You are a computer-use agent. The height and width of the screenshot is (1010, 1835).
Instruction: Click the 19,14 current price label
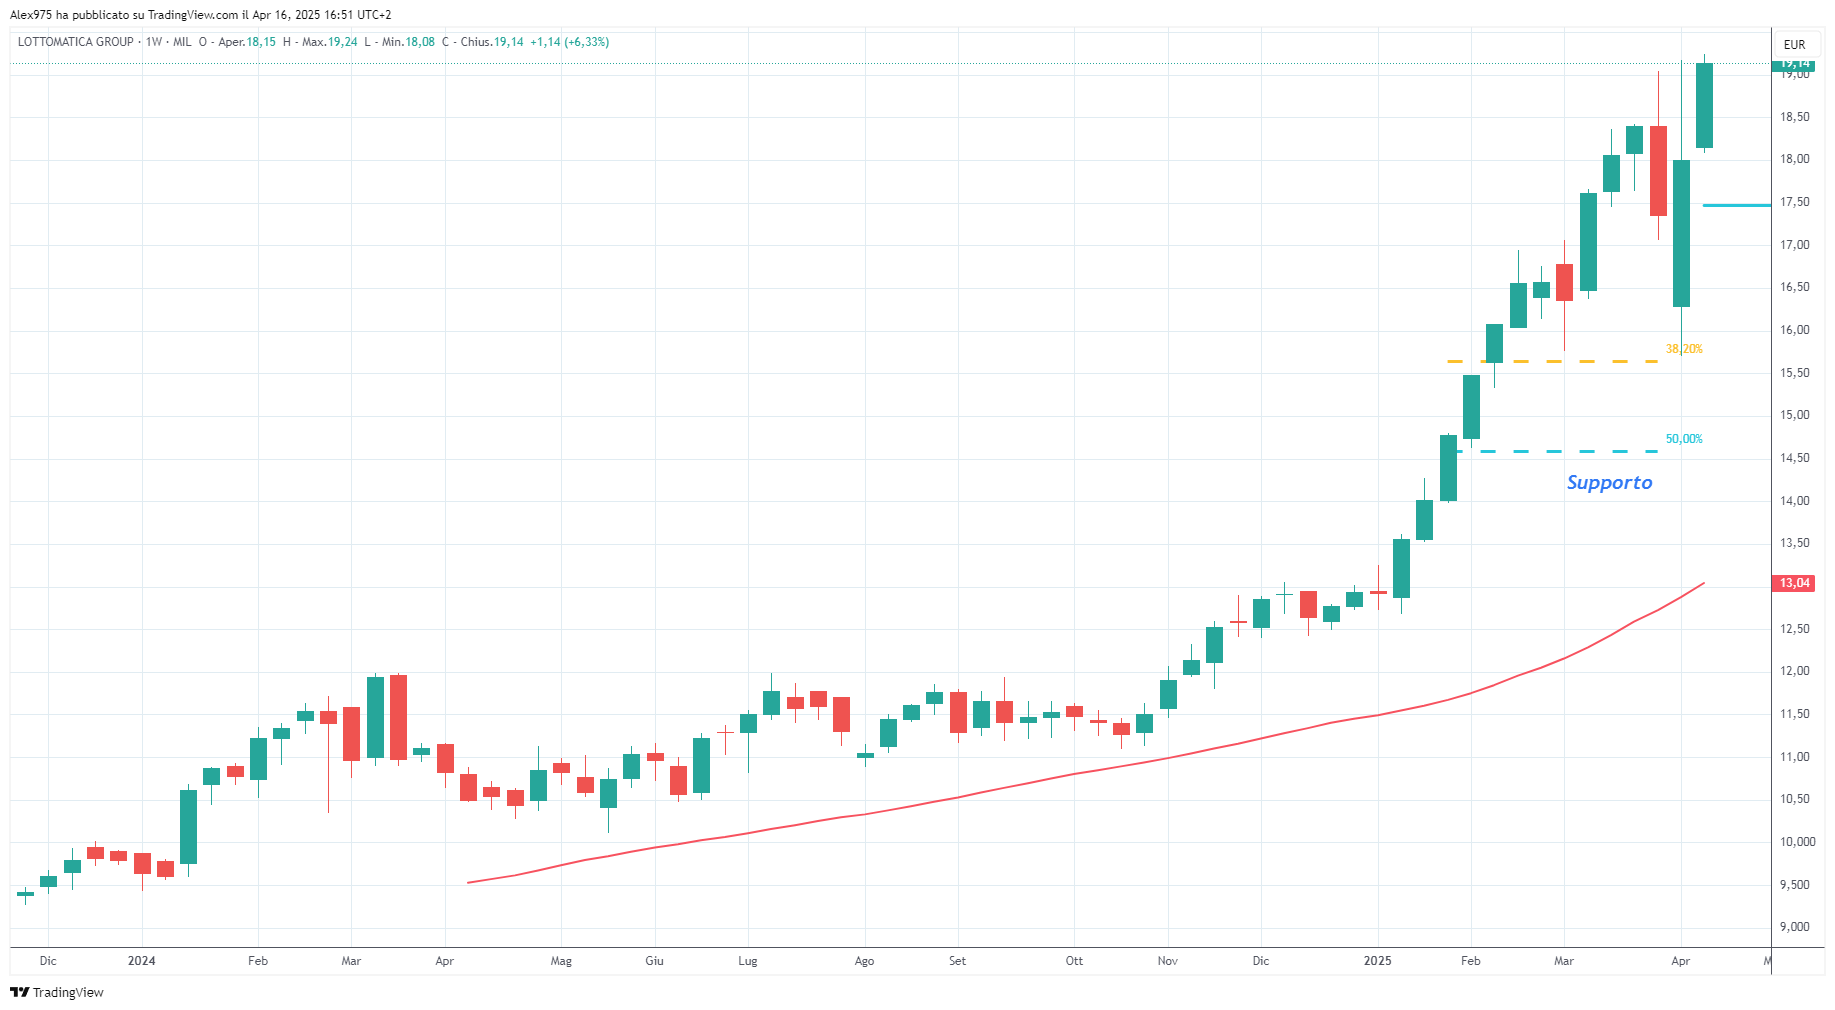pos(1795,64)
